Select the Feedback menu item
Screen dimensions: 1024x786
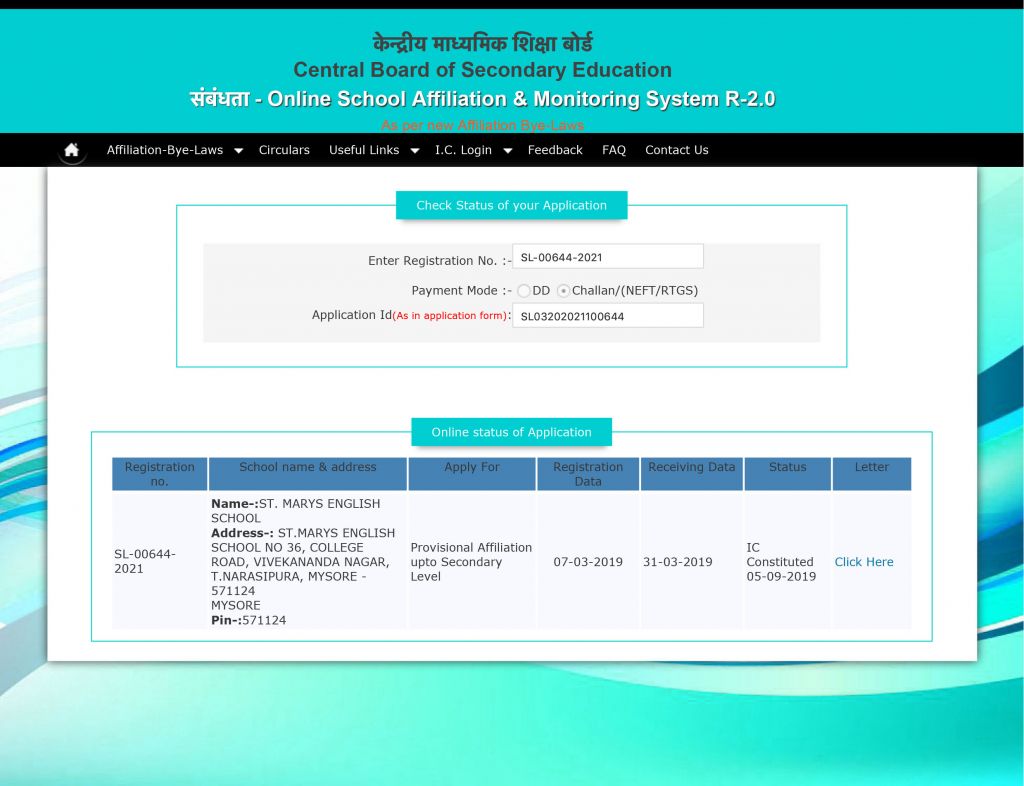click(555, 150)
